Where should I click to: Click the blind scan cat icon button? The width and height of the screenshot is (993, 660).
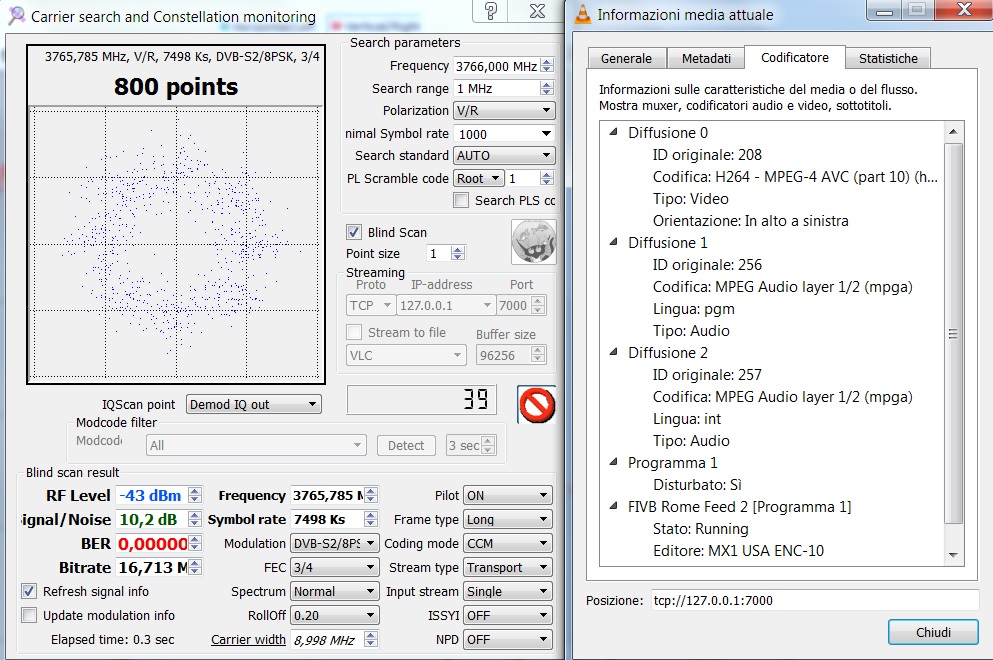(x=533, y=242)
